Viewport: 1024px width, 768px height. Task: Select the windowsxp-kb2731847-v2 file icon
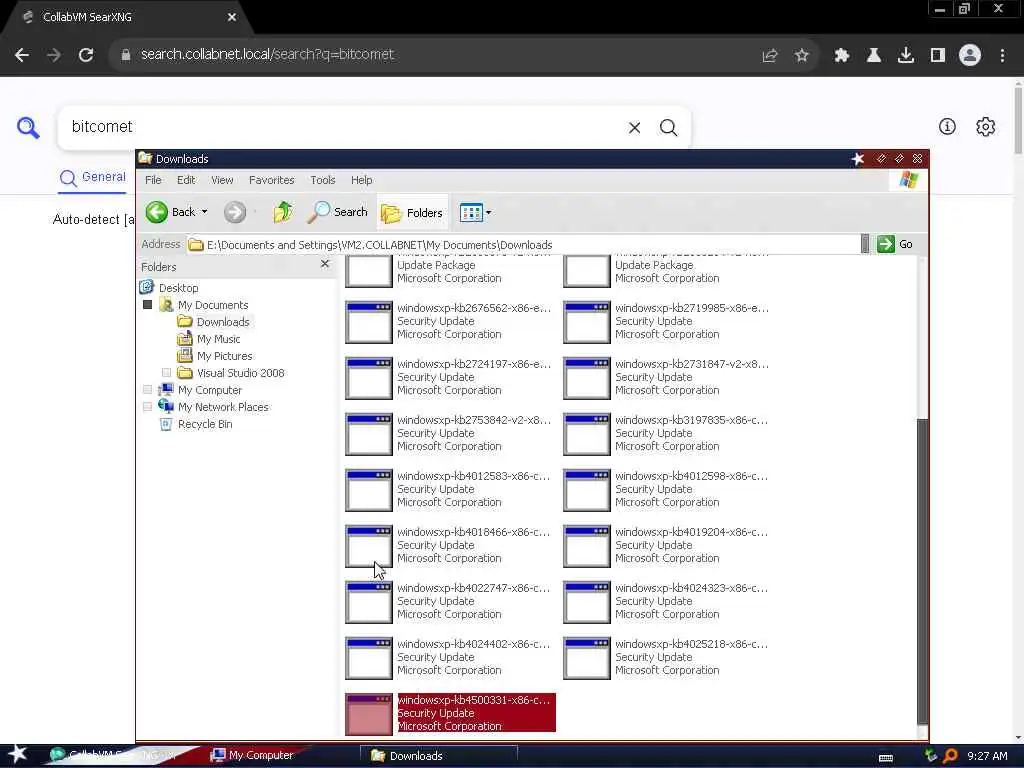click(x=587, y=378)
